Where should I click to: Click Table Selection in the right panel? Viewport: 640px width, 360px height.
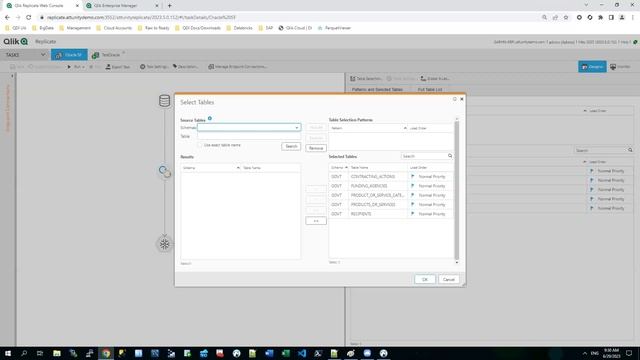click(x=366, y=78)
